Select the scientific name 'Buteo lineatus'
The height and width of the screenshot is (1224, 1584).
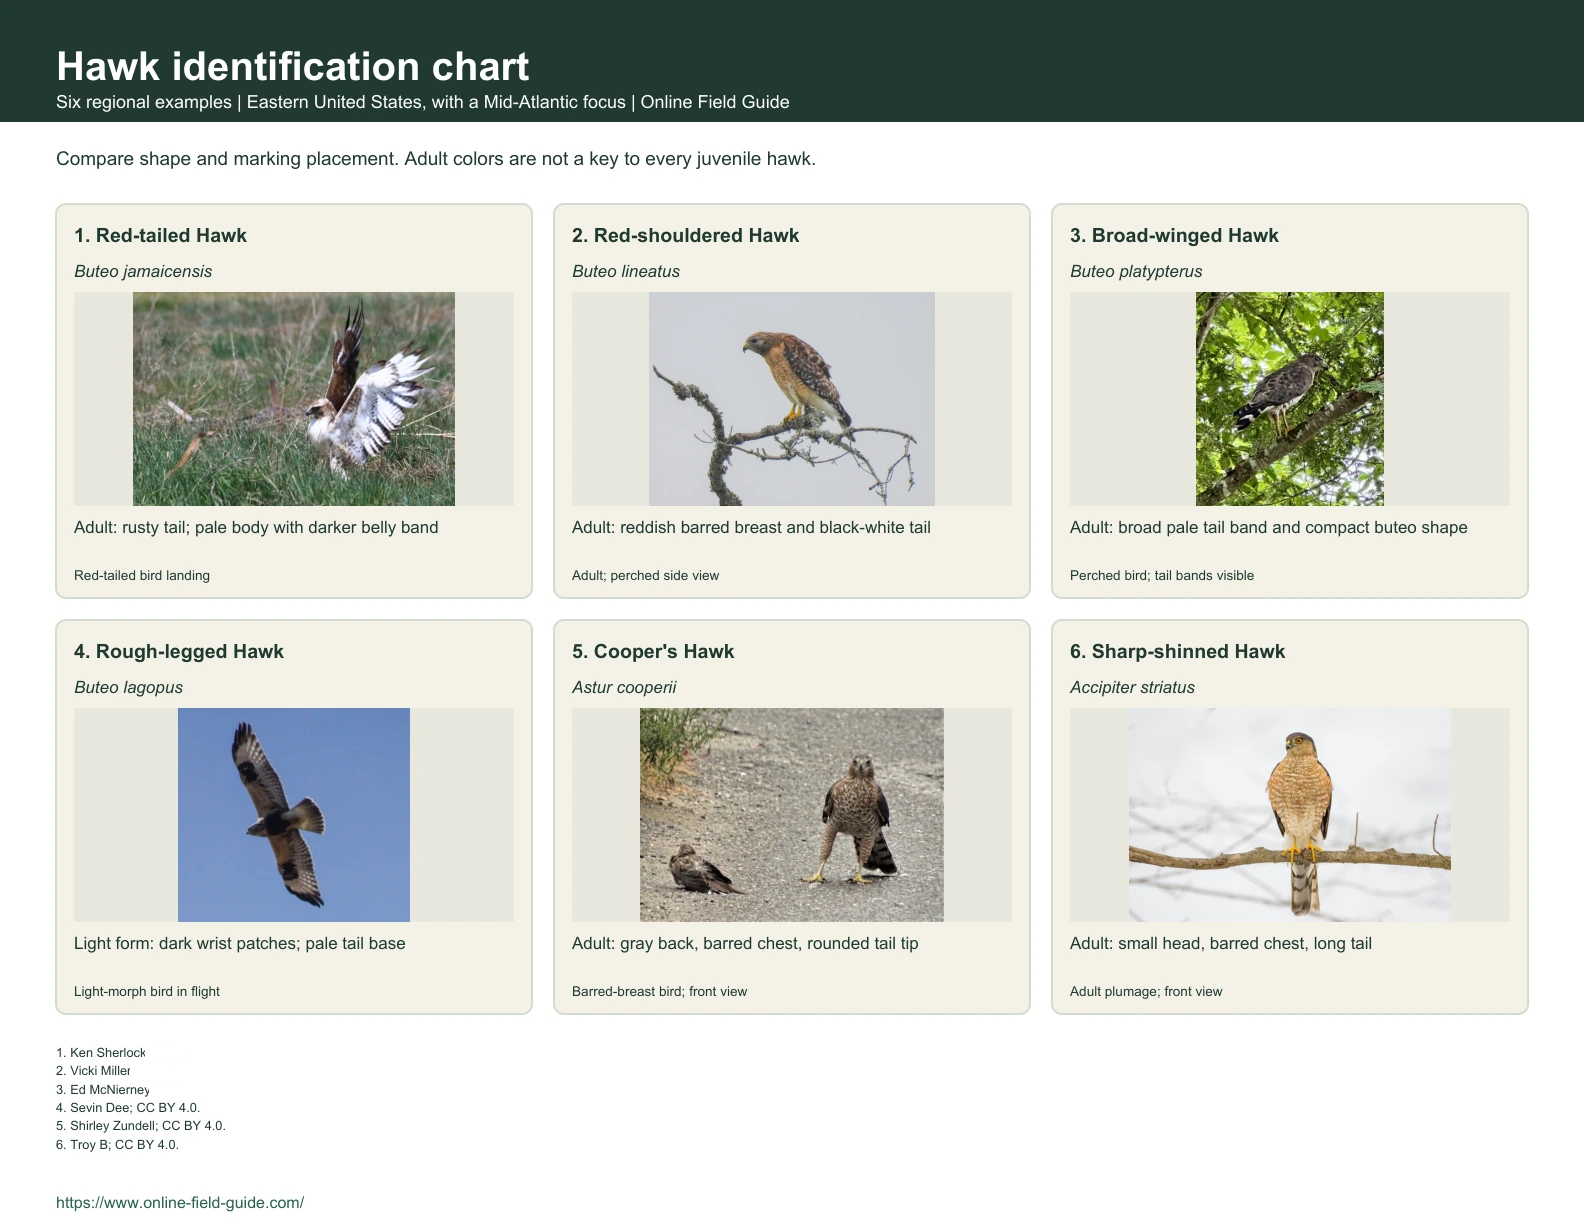pyautogui.click(x=626, y=271)
